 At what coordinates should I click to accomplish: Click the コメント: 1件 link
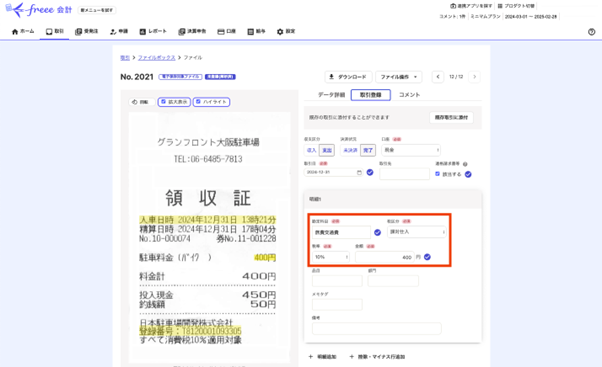tap(452, 17)
